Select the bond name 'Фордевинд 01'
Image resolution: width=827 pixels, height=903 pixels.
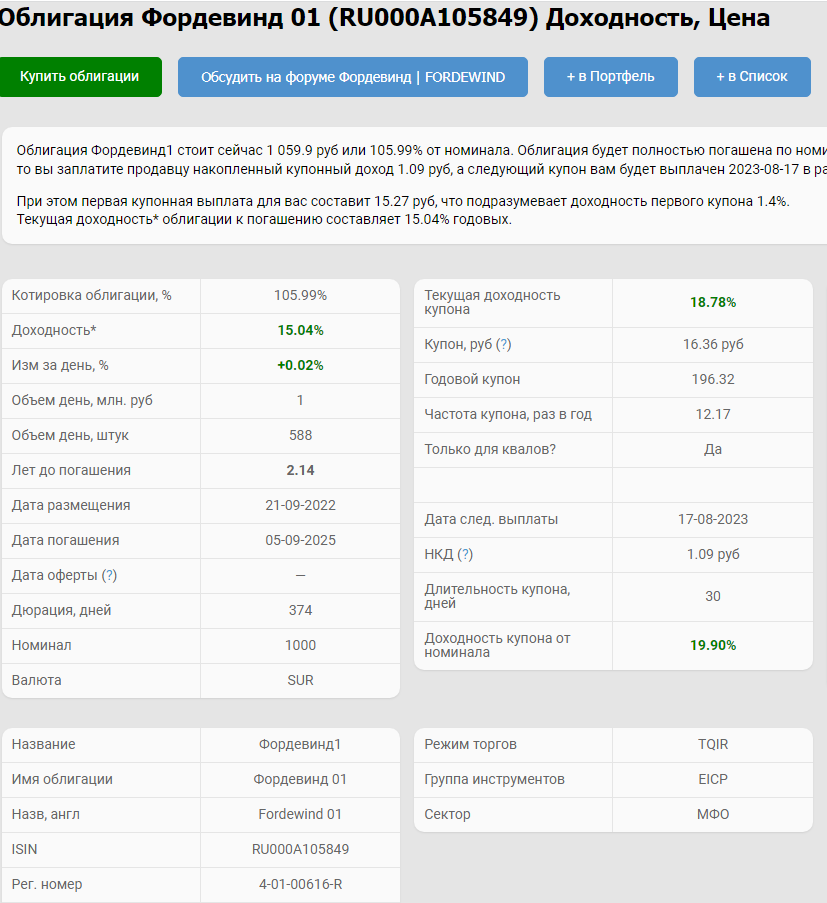pos(300,780)
